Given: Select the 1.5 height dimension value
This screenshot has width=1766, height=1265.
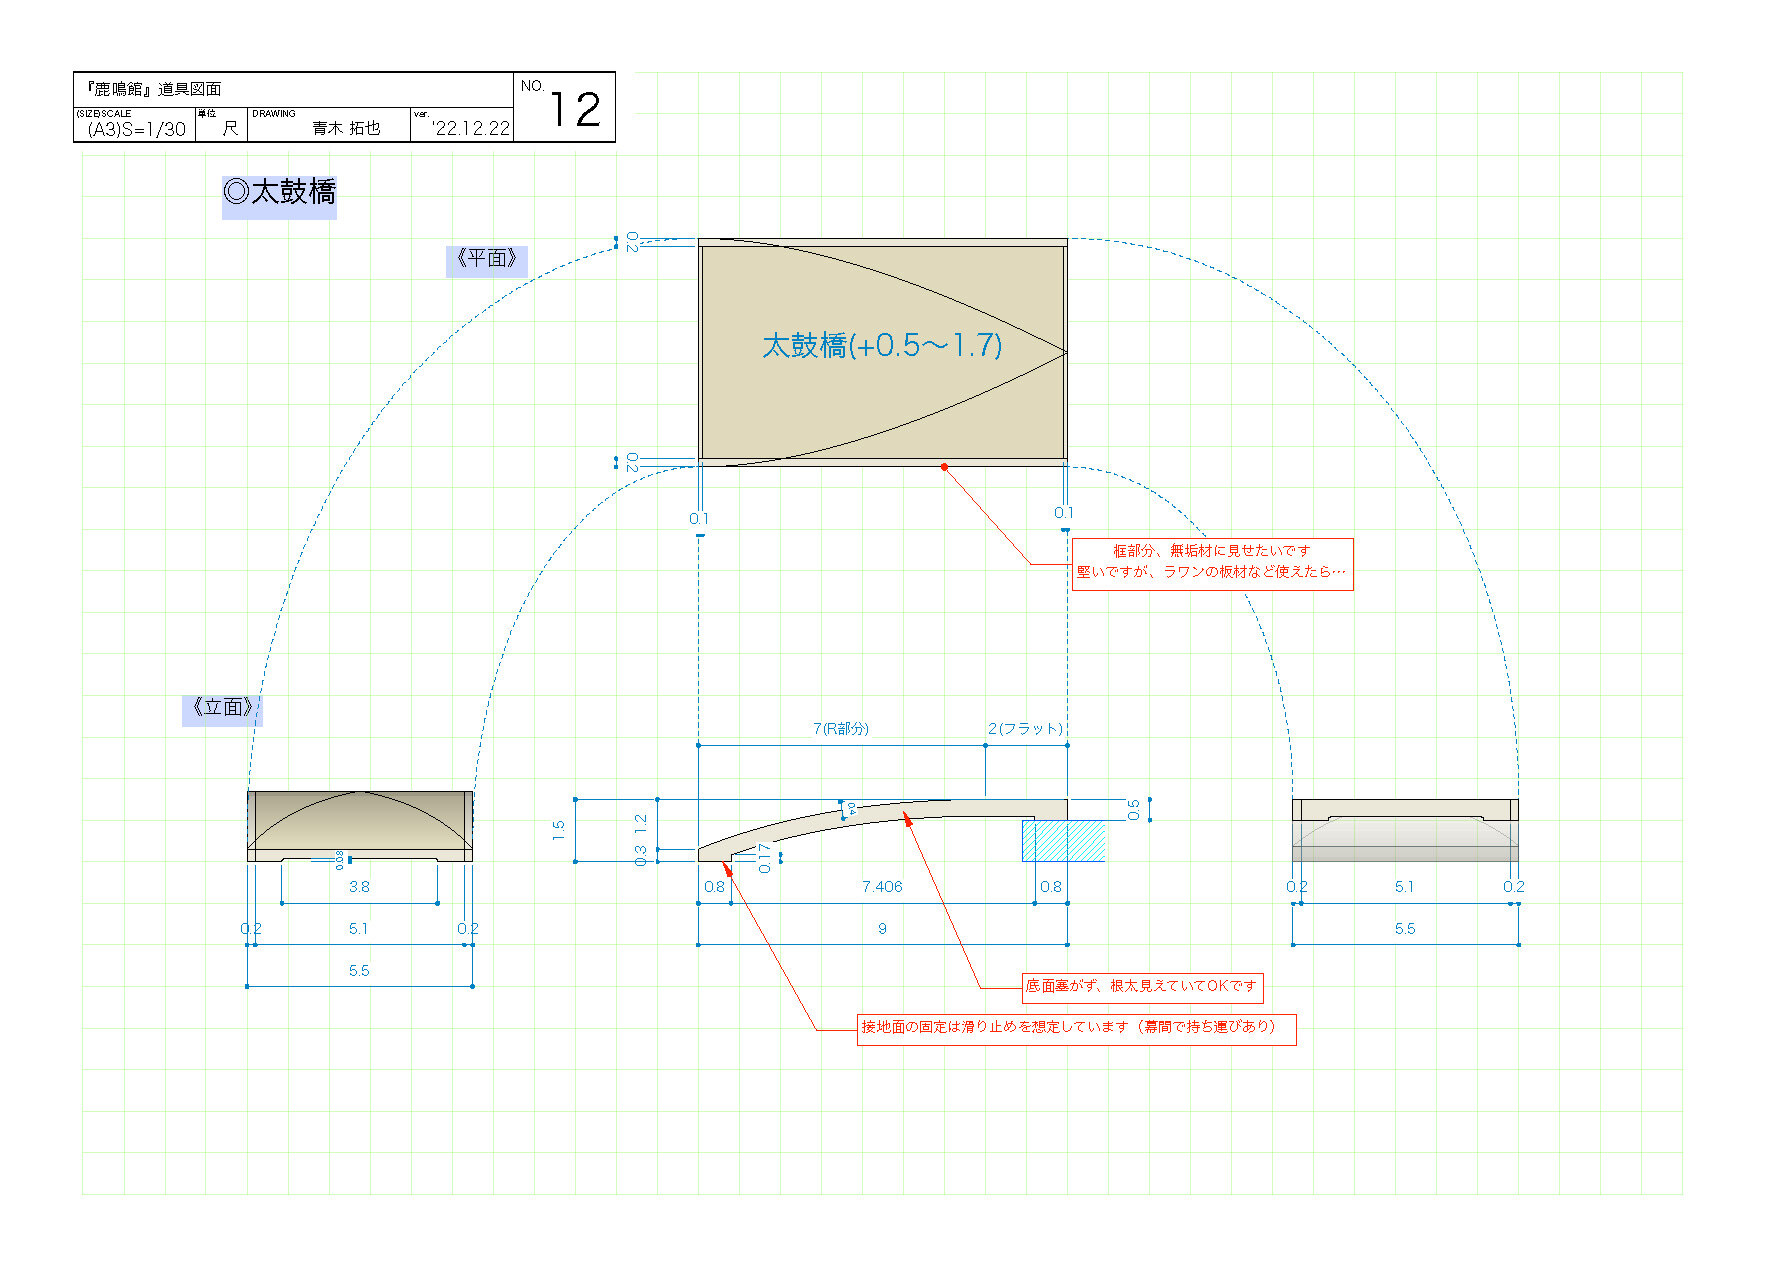Looking at the screenshot, I should point(559,829).
